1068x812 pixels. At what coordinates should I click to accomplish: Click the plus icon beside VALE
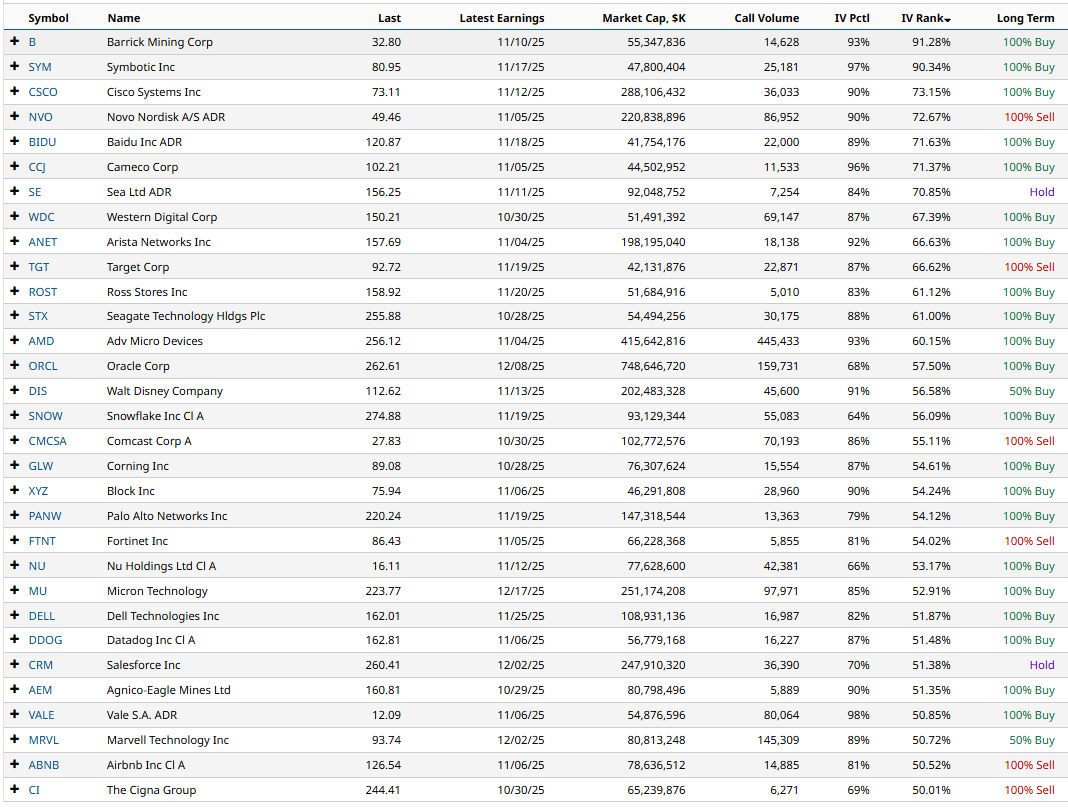[x=14, y=715]
